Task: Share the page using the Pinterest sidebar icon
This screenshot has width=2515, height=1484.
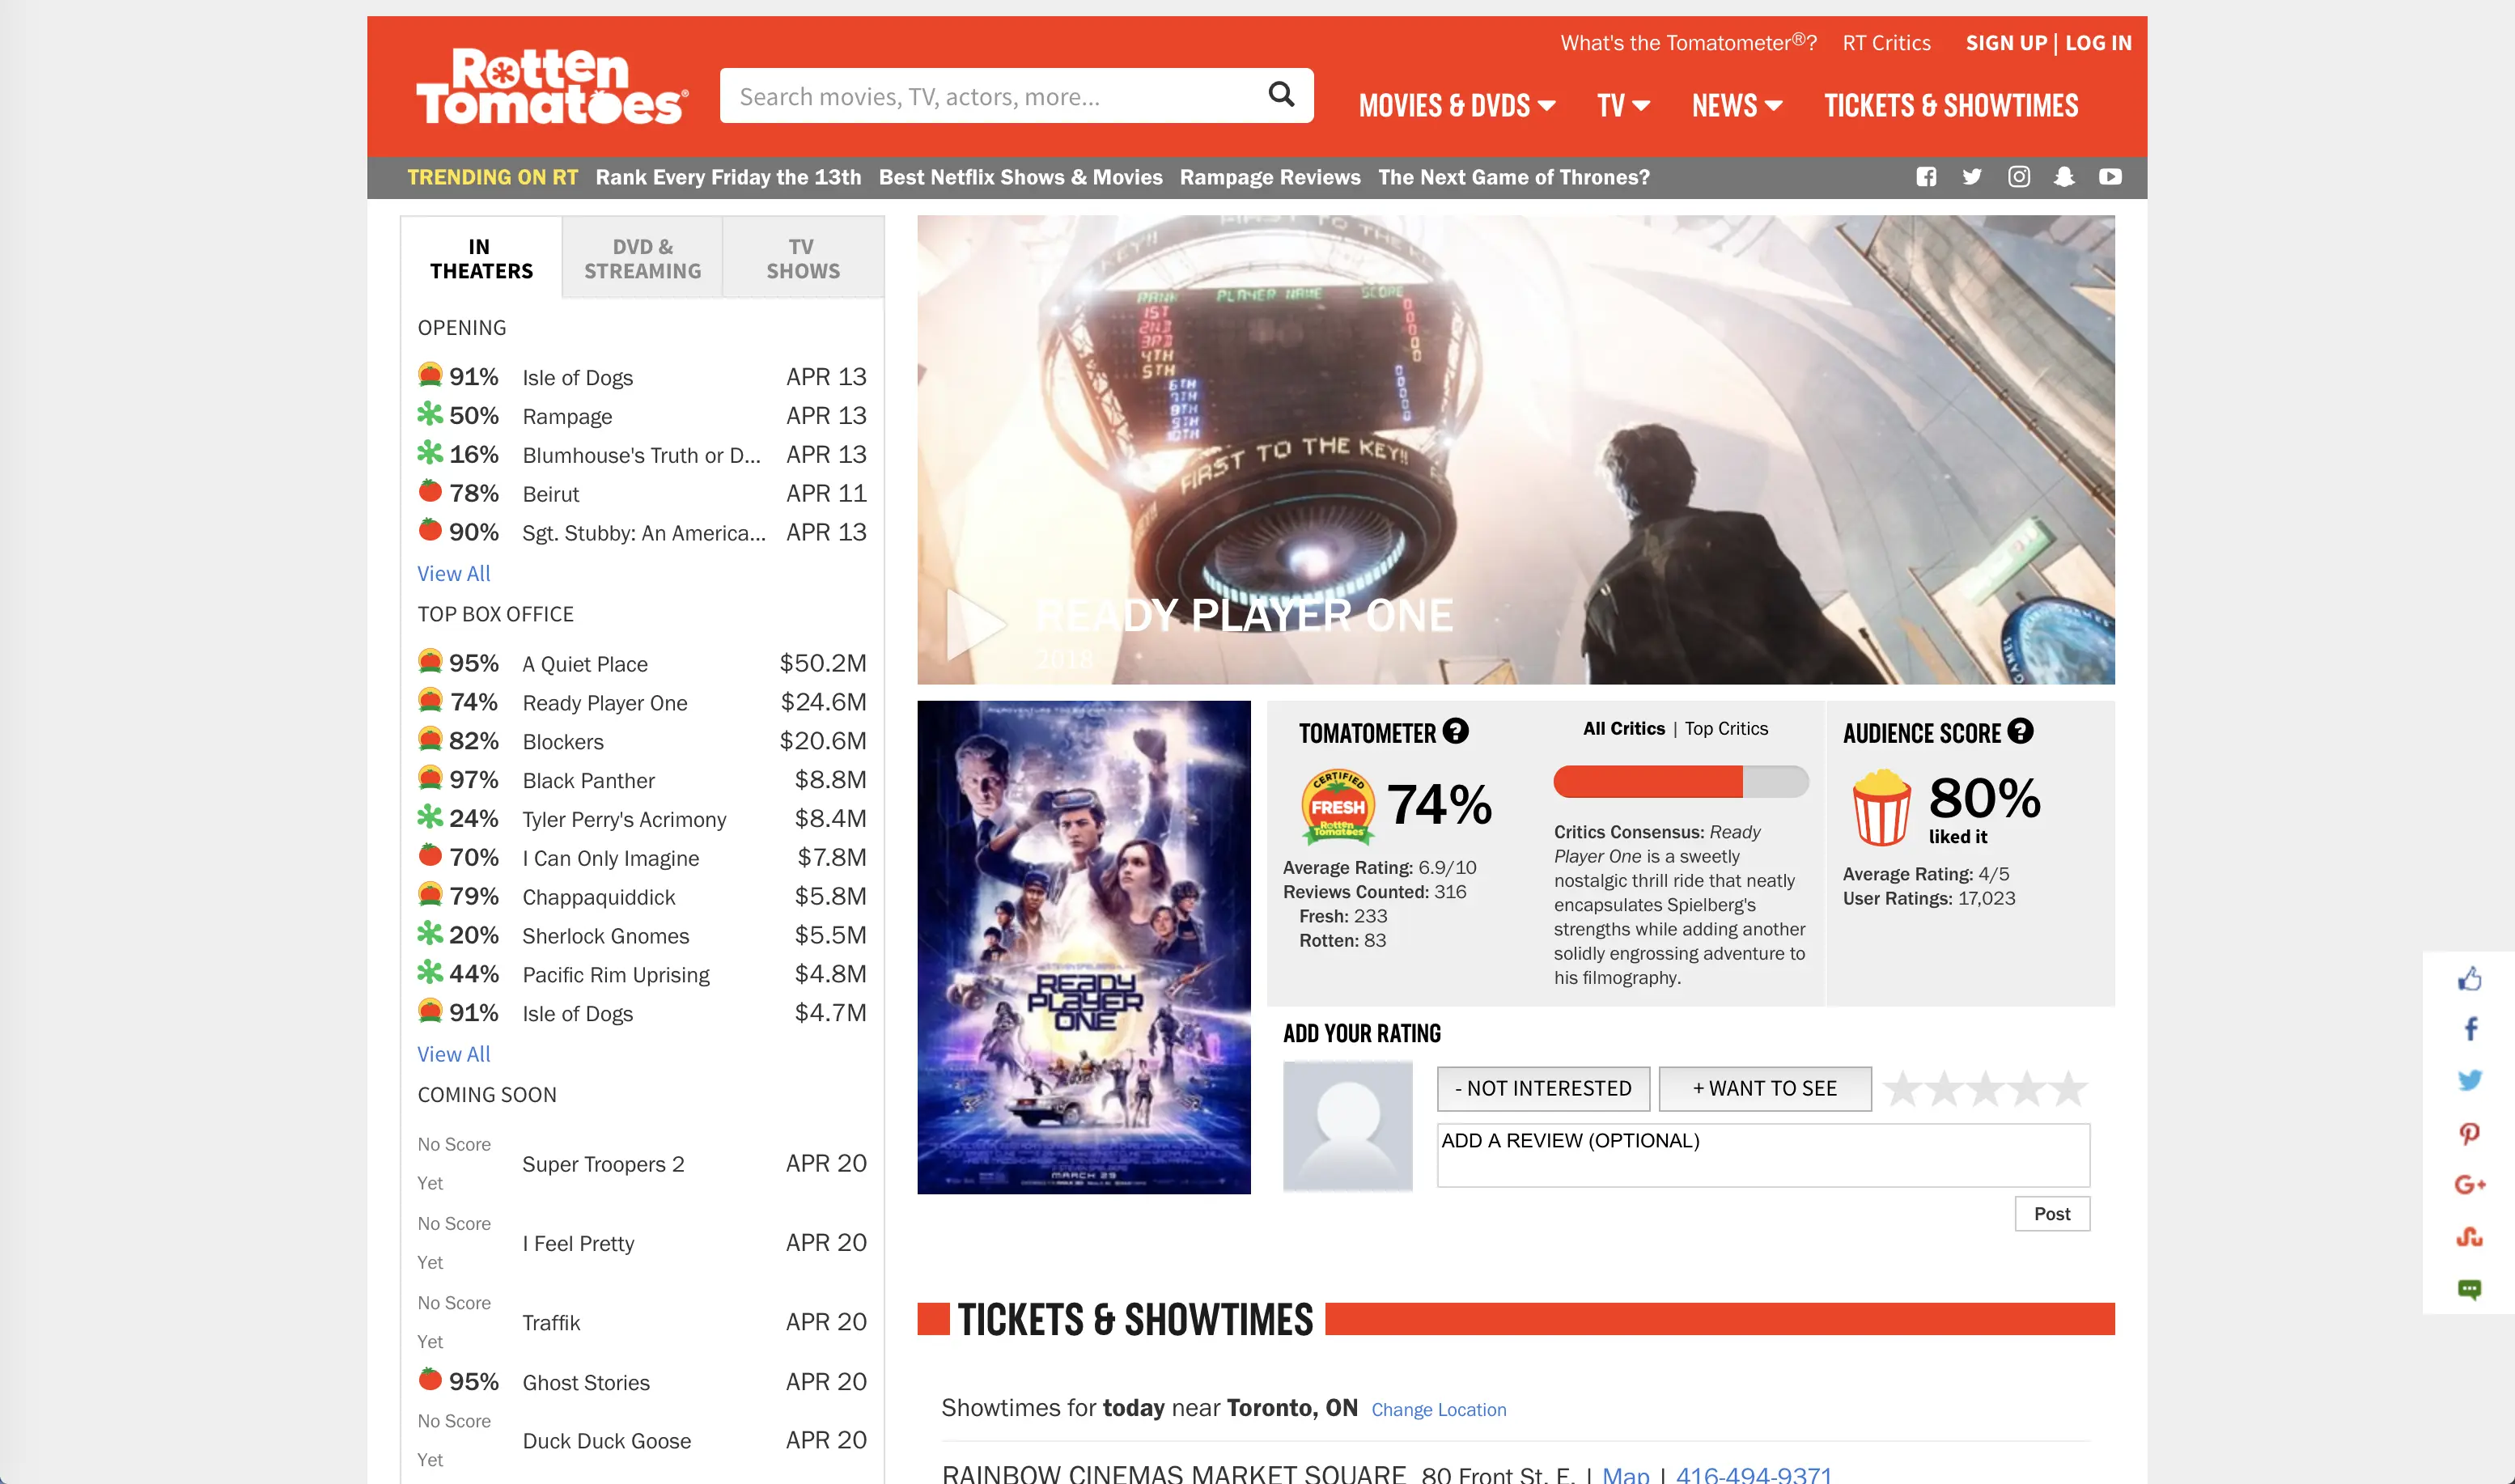Action: tap(2471, 1132)
